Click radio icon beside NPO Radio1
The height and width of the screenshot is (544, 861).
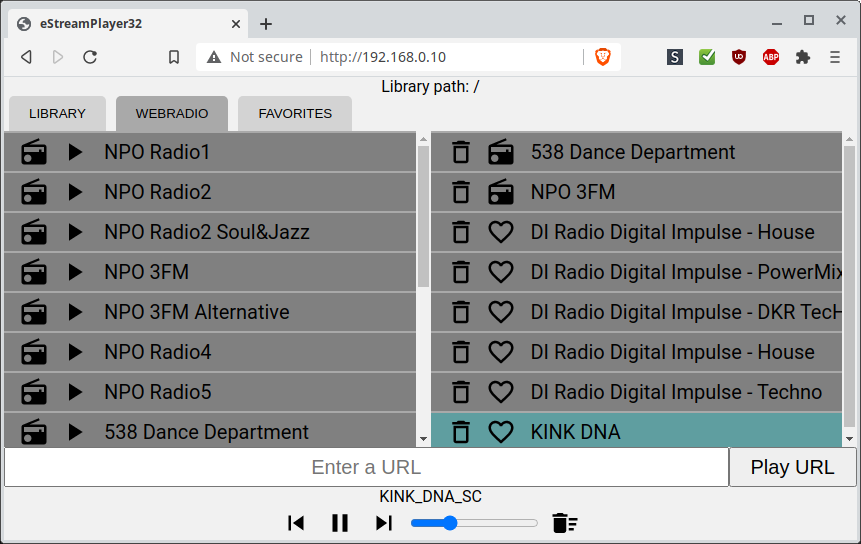(33, 152)
